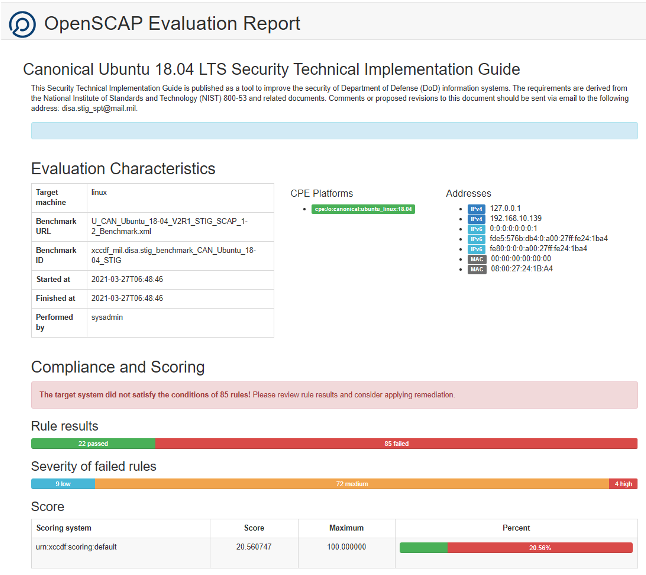Click the Canonical Ubuntu 18.04 LTS STIG heading
The height and width of the screenshot is (575, 646).
point(272,69)
